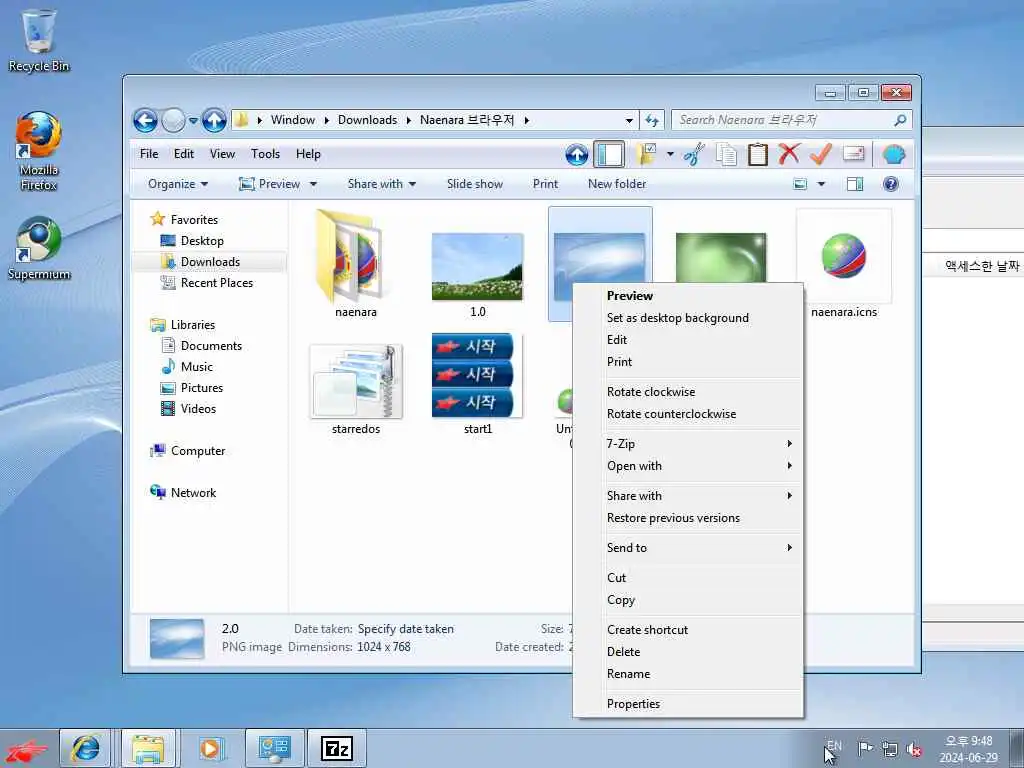This screenshot has width=1024, height=768.
Task: Open the File menu
Action: [149, 154]
